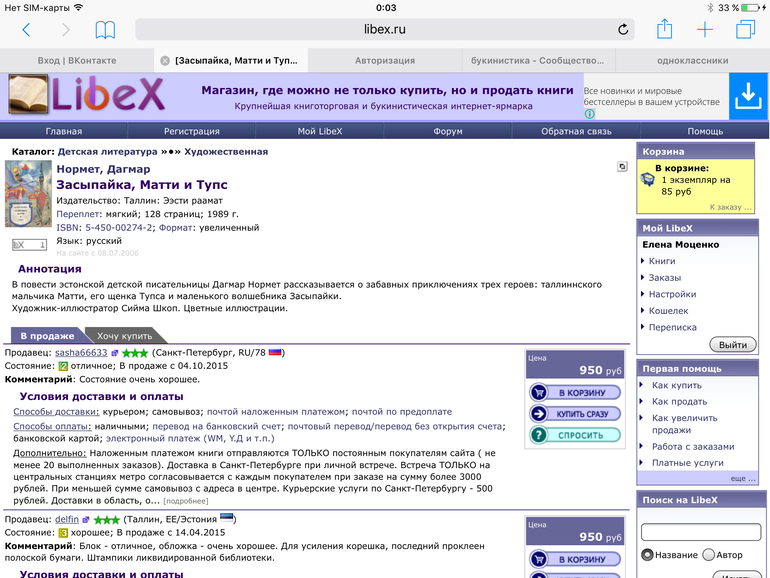
Task: Tap the Safari share icon
Action: pyautogui.click(x=664, y=29)
